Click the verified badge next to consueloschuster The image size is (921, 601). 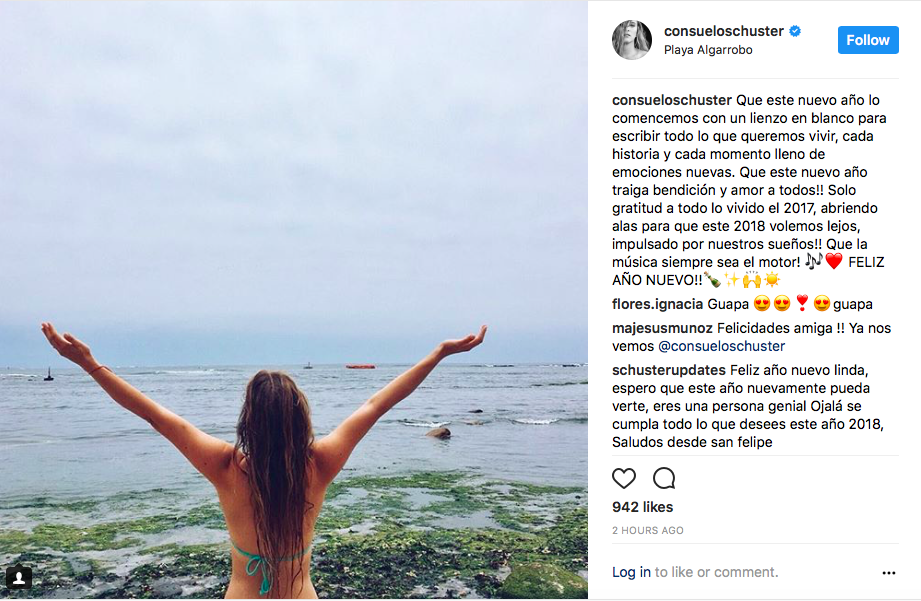(x=796, y=31)
